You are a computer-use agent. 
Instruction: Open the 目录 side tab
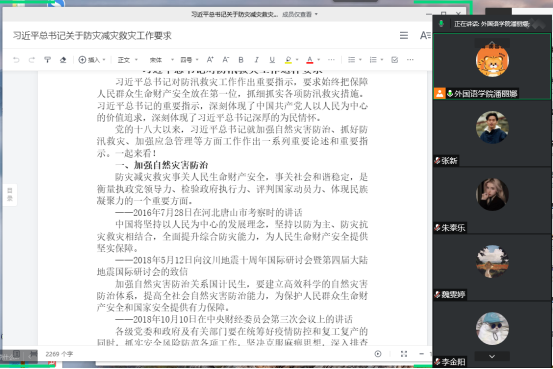[x=10, y=194]
